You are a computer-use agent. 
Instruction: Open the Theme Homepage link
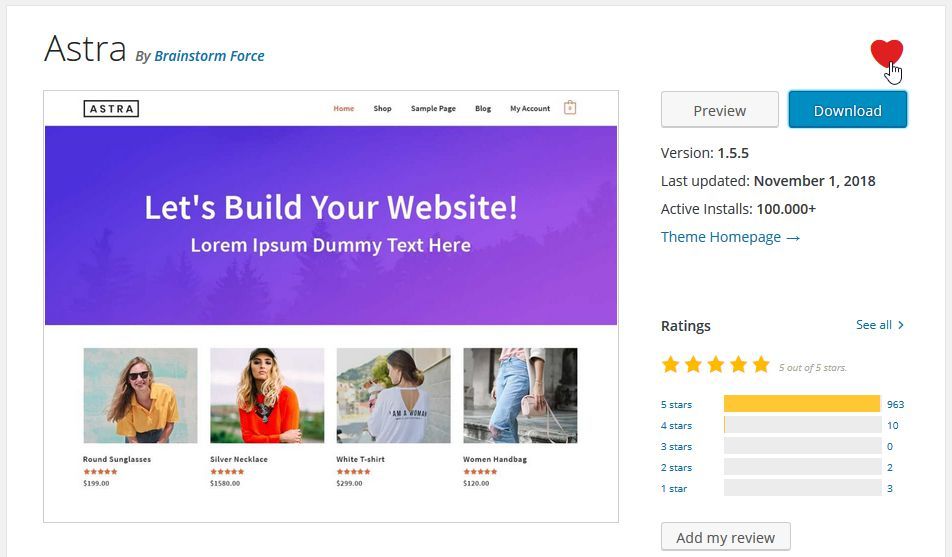(730, 237)
